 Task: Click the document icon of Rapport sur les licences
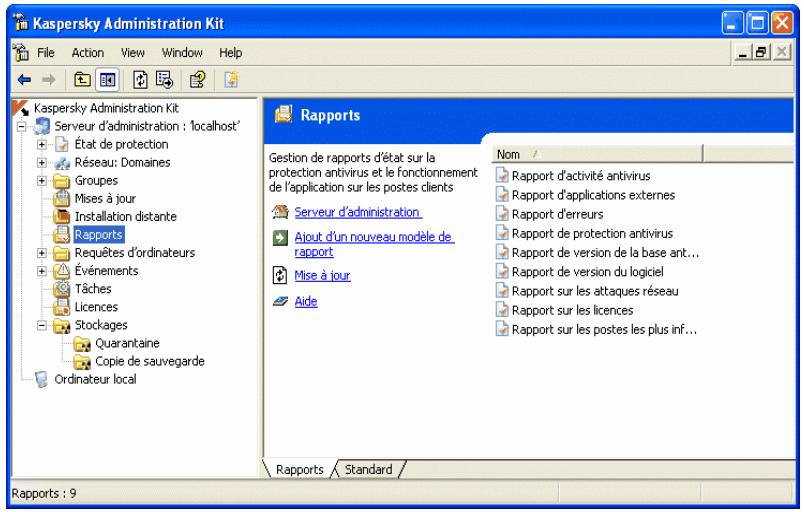point(502,310)
